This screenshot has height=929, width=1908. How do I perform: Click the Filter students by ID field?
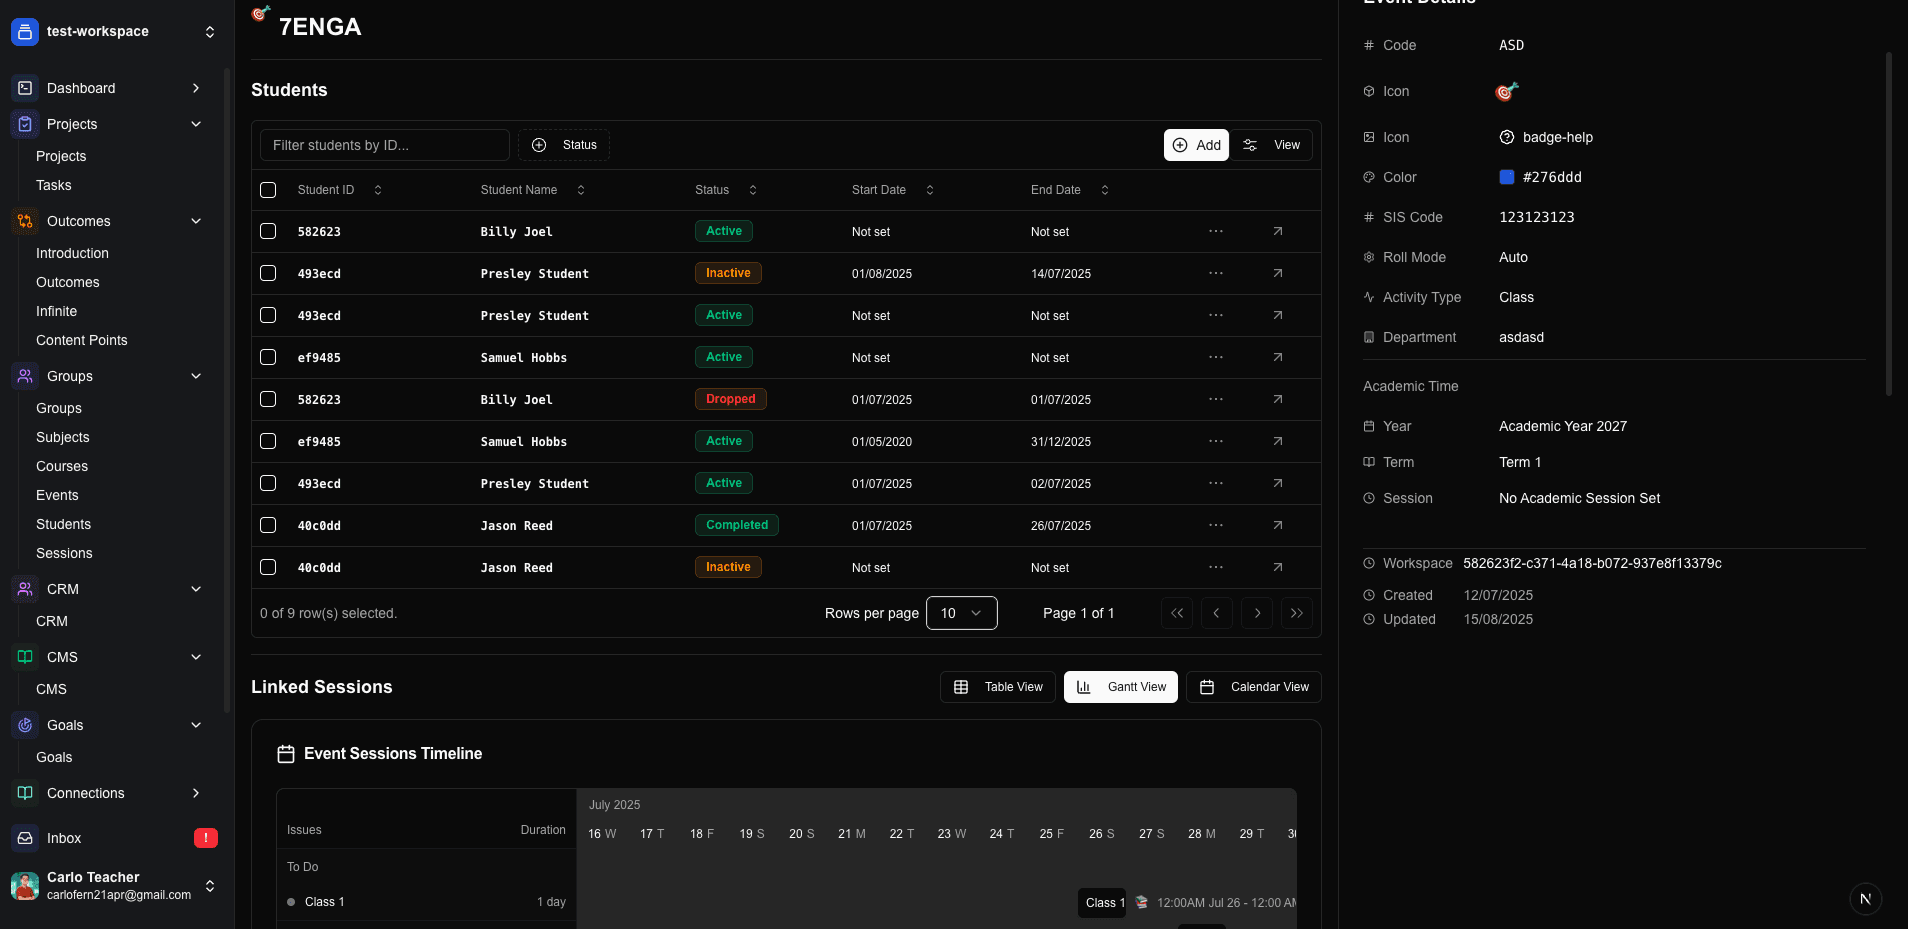pos(384,145)
